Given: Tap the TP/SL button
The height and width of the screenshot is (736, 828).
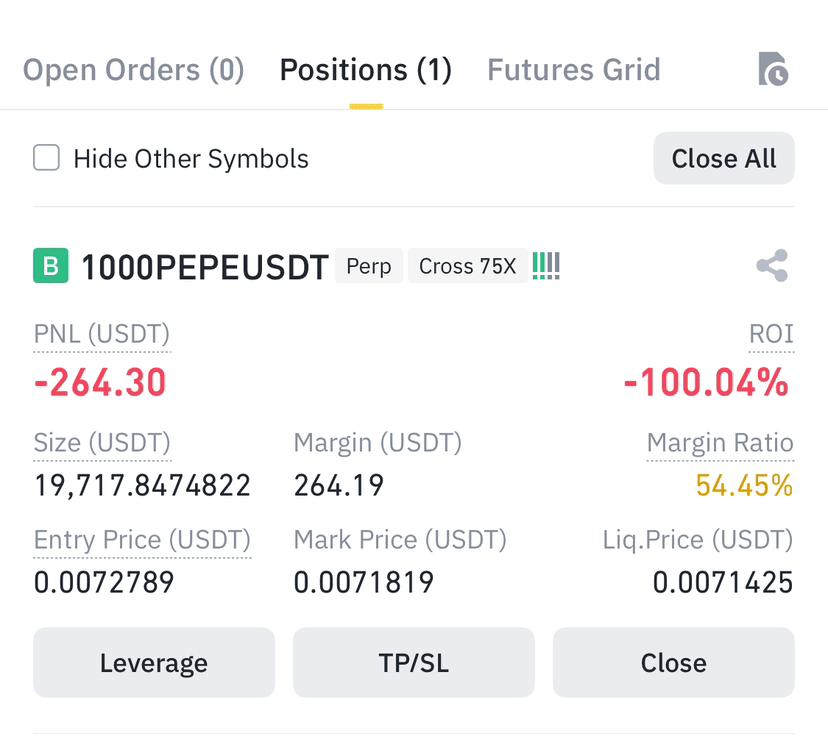Looking at the screenshot, I should tap(414, 663).
